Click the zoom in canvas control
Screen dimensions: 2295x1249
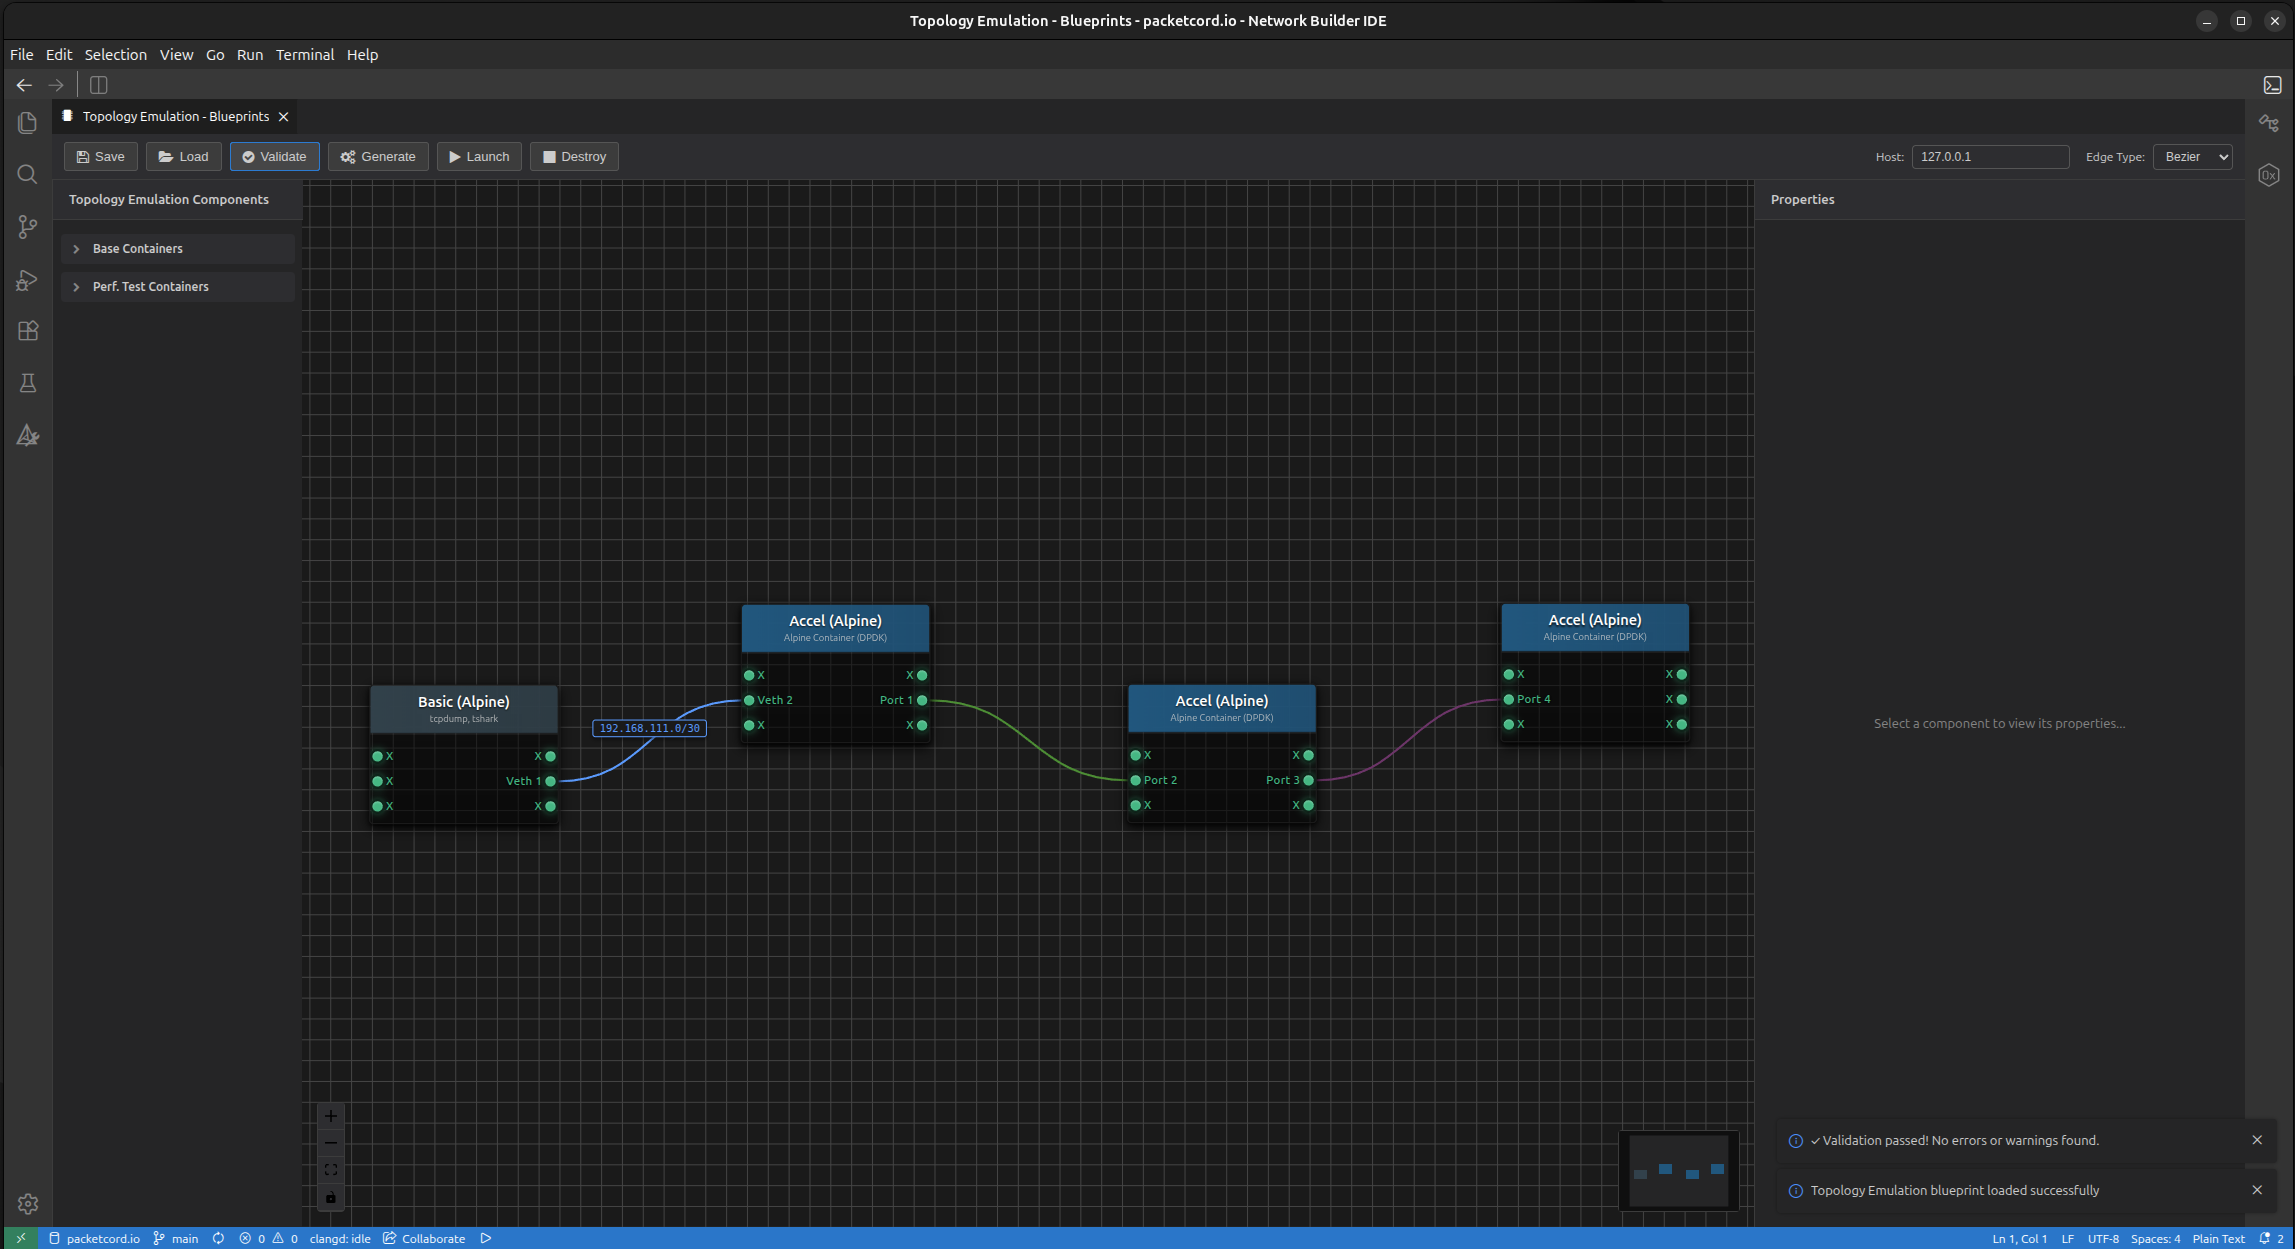click(331, 1116)
